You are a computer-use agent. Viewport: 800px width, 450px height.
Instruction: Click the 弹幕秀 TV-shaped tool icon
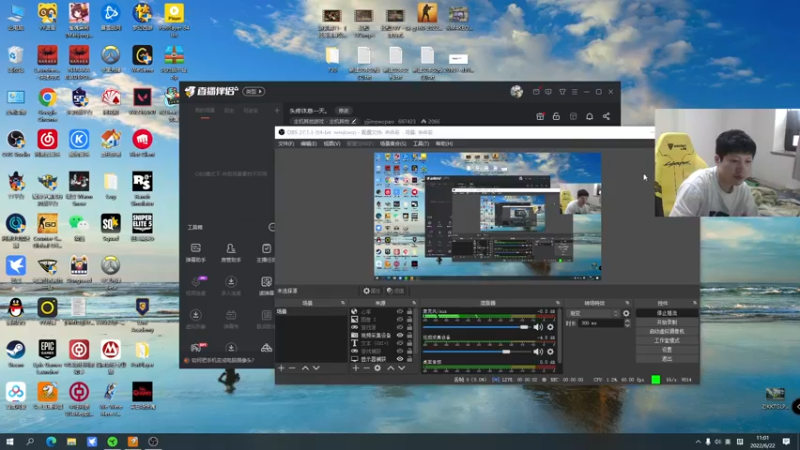tap(231, 315)
